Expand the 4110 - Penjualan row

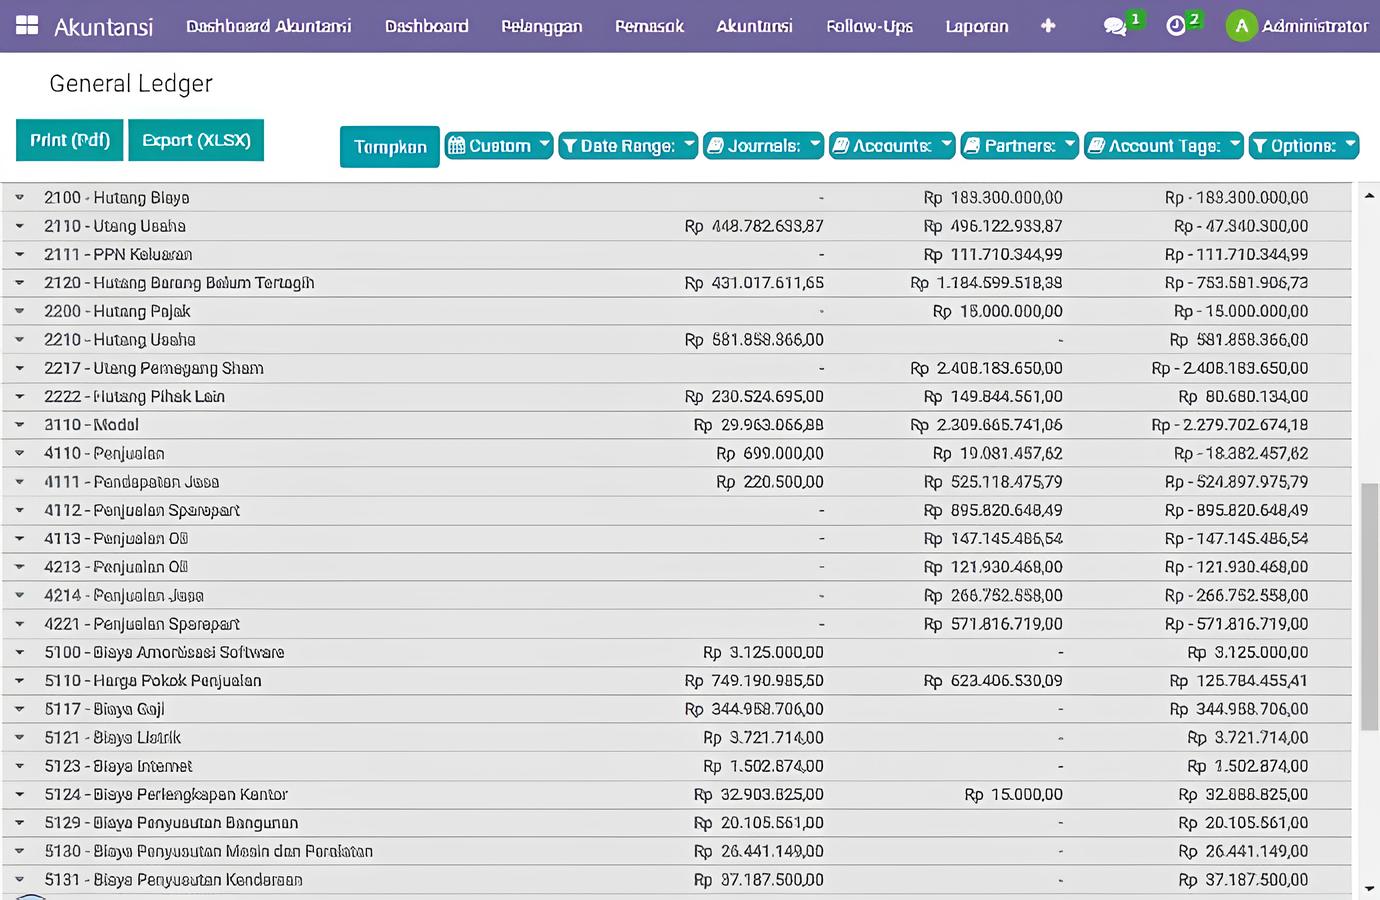click(19, 454)
